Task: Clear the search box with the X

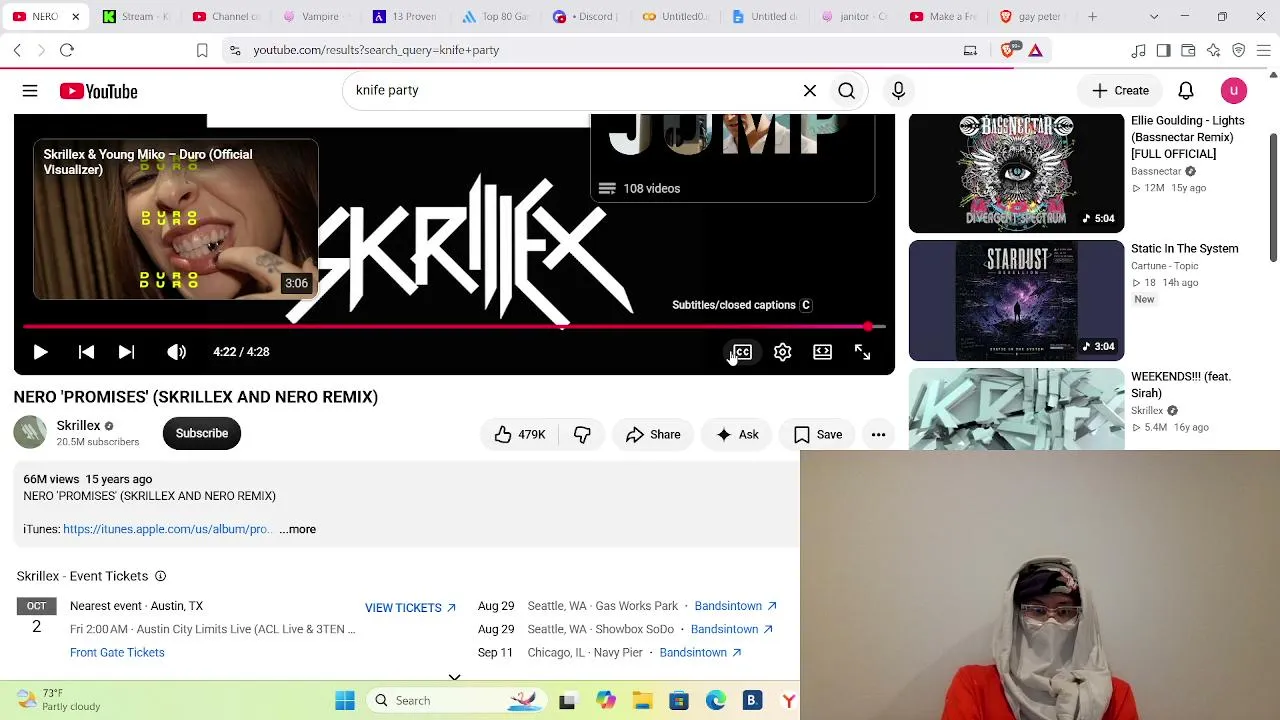Action: [810, 91]
